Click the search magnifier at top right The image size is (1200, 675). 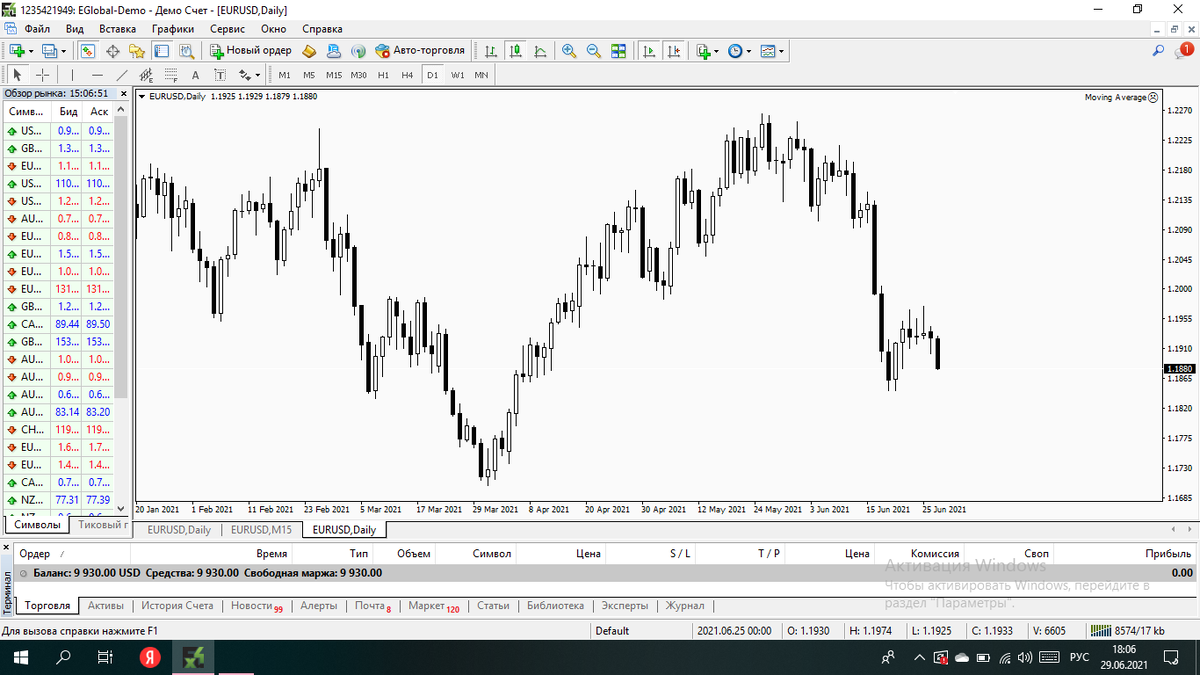pos(1158,50)
